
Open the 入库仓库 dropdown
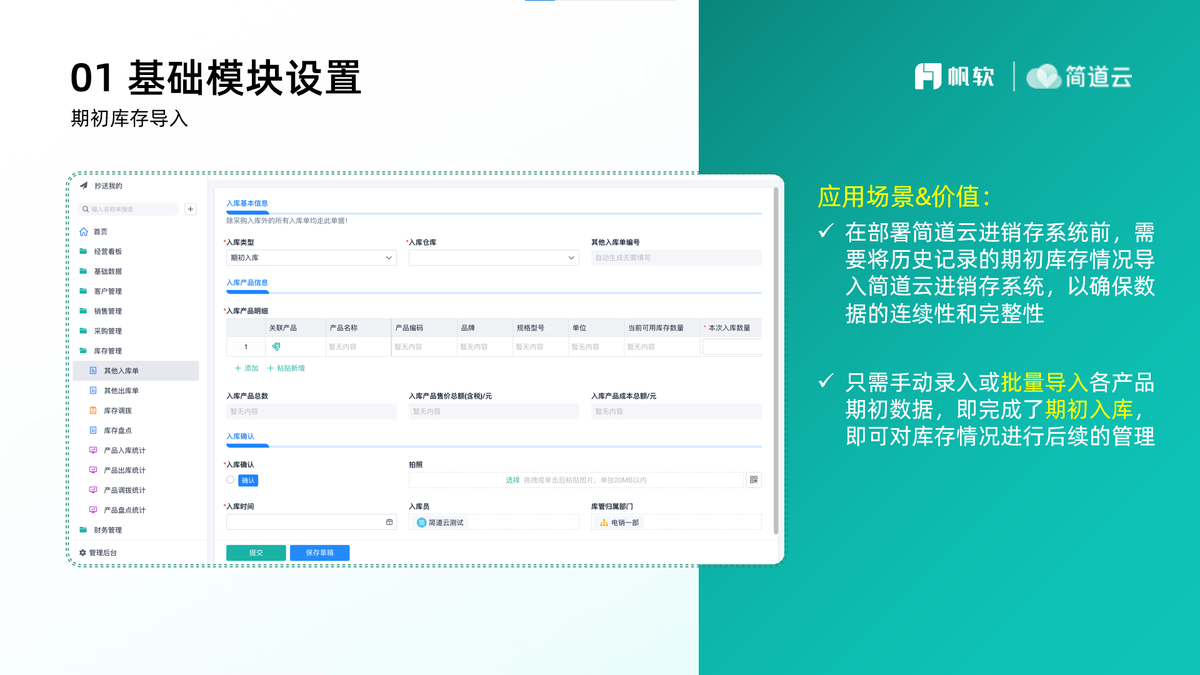[x=494, y=258]
